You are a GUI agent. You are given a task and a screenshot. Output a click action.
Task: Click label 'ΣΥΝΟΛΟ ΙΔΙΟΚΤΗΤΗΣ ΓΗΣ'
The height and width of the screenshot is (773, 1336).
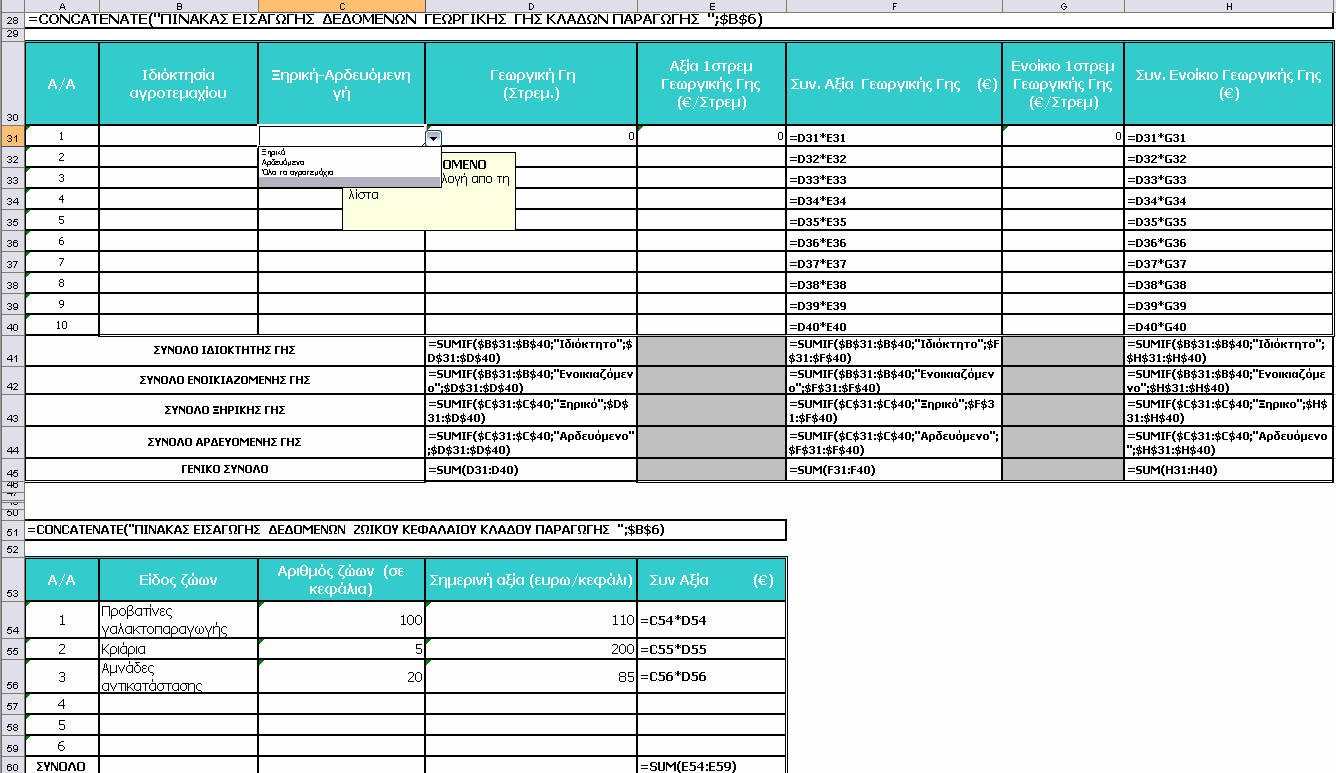224,351
